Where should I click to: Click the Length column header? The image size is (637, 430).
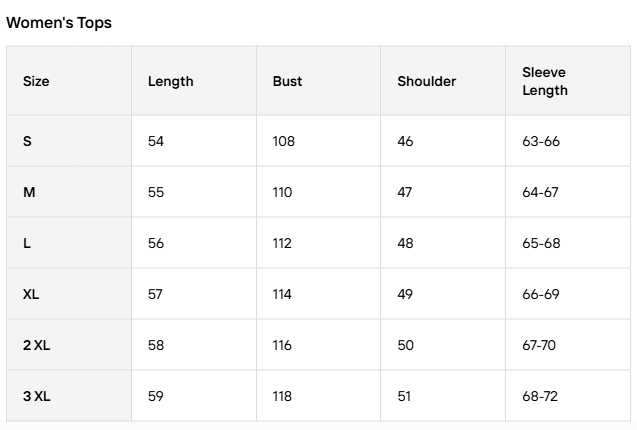pyautogui.click(x=170, y=81)
